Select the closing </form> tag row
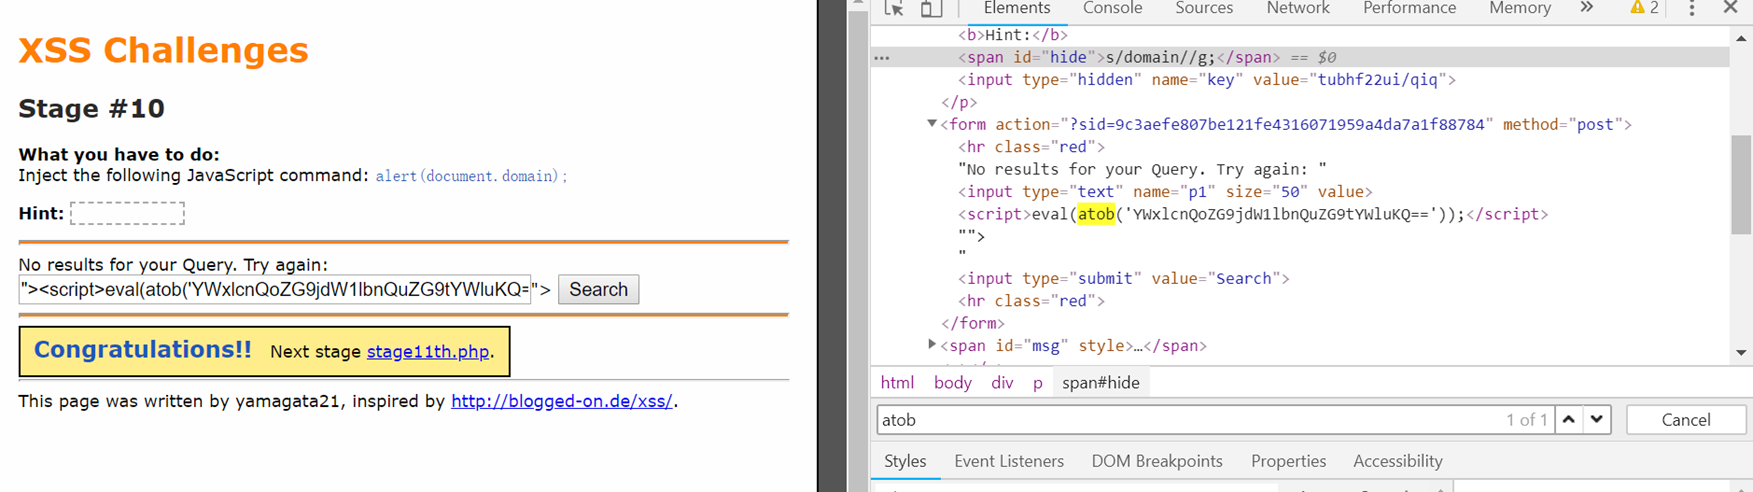 point(973,323)
